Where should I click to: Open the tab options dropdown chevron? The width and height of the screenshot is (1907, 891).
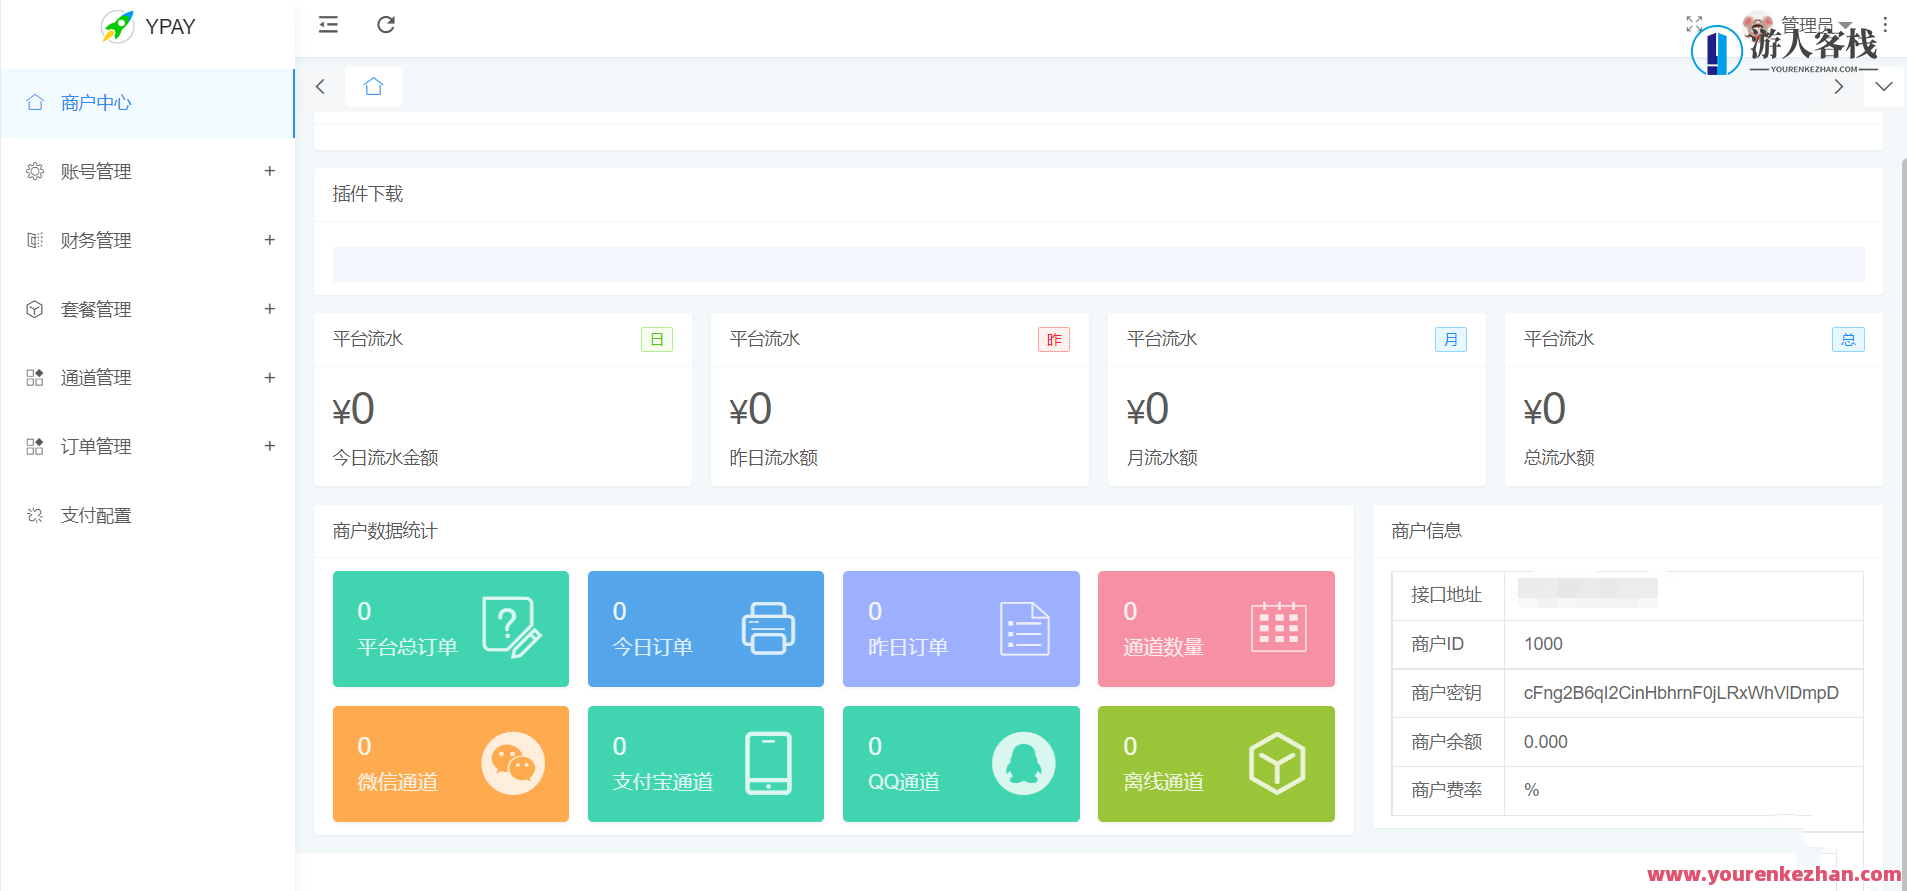1883,87
